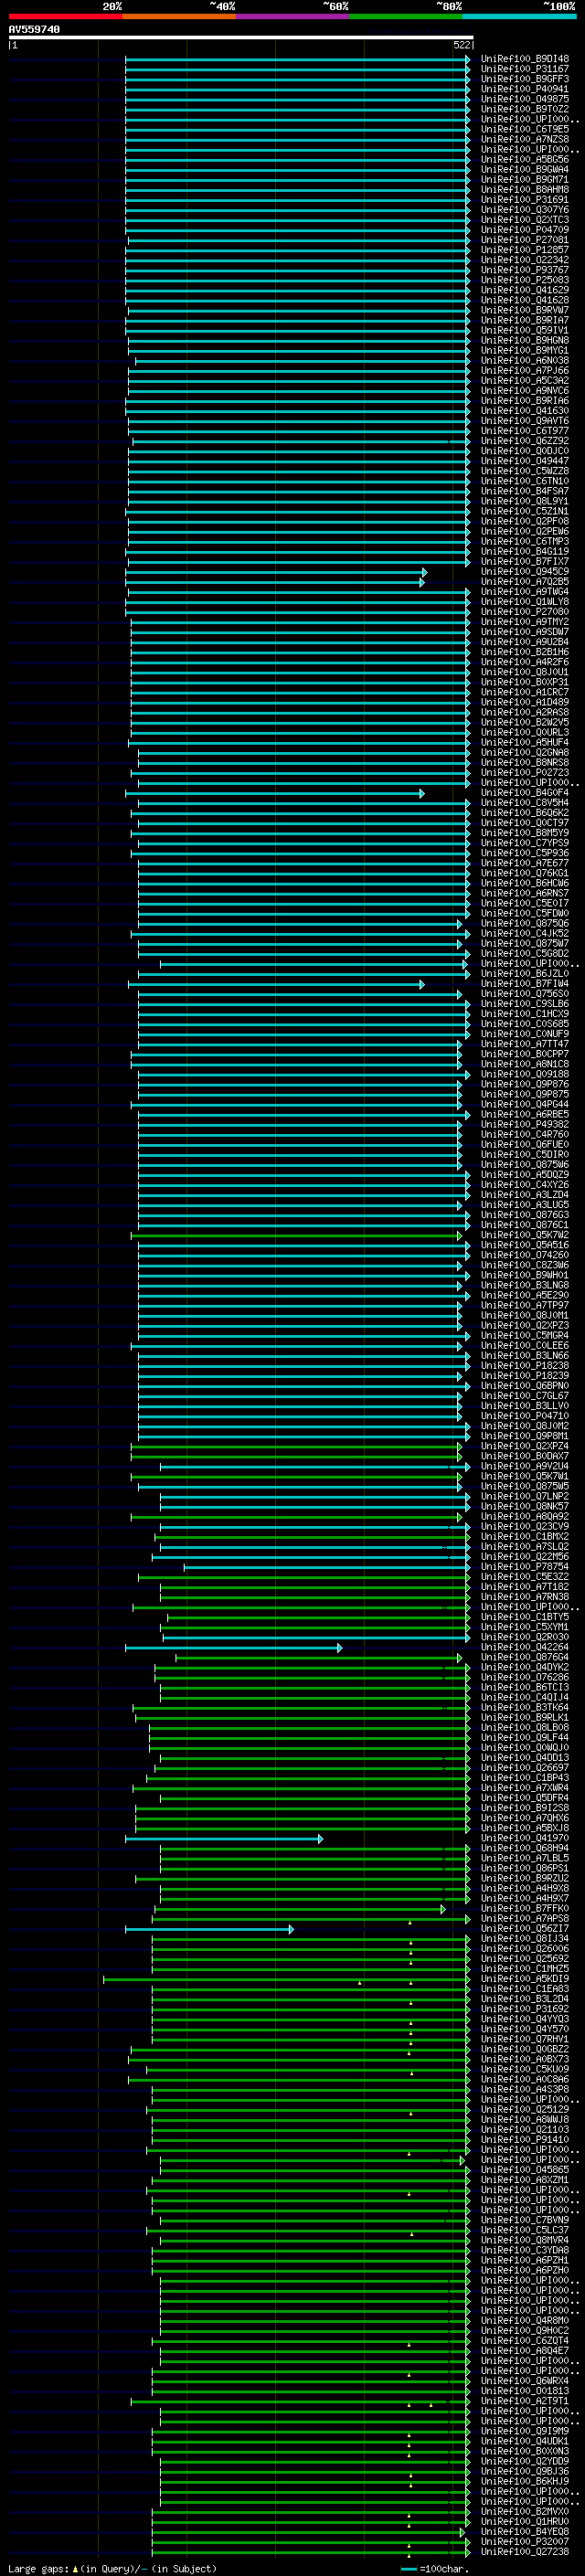This screenshot has height=2576, width=585.
Task: Click the UniRef100_B7FFK0 label
Action: pyautogui.click(x=524, y=1908)
